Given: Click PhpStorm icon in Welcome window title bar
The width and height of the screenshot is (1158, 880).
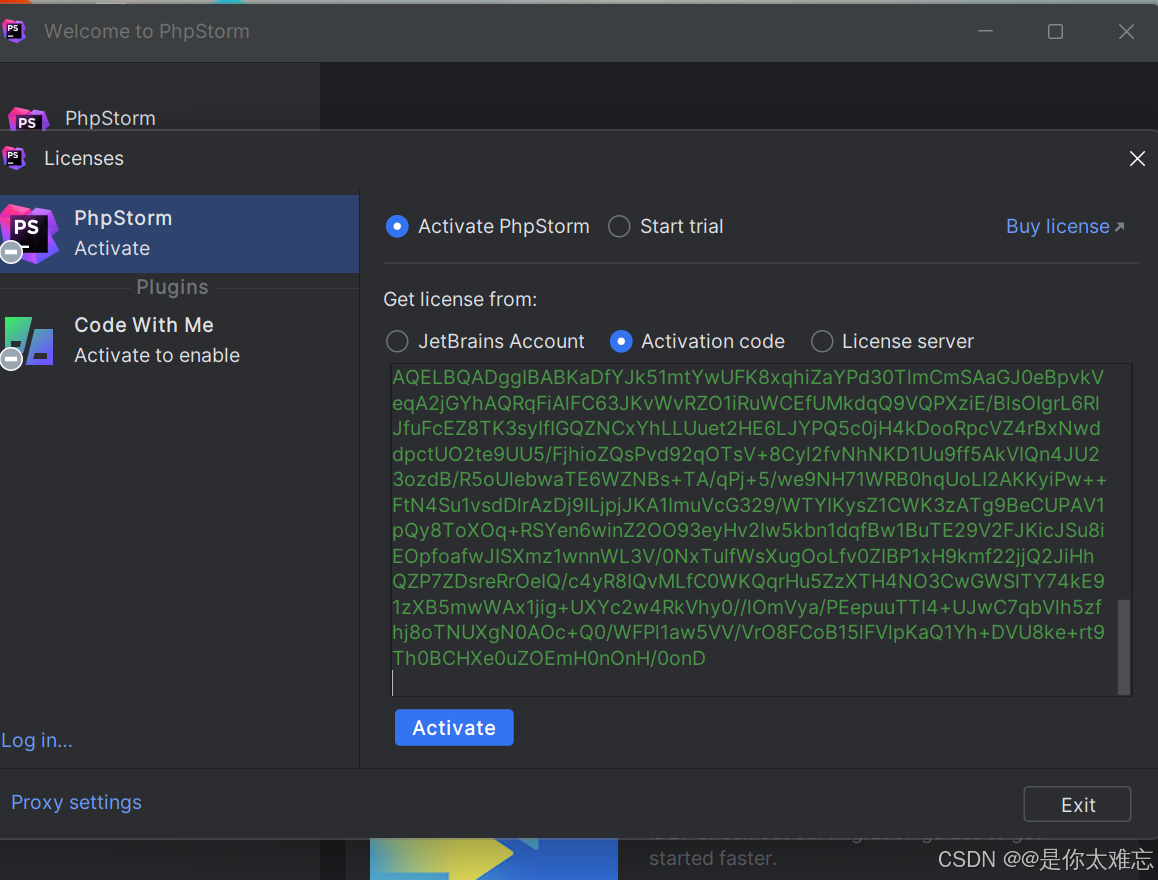Looking at the screenshot, I should 14,31.
